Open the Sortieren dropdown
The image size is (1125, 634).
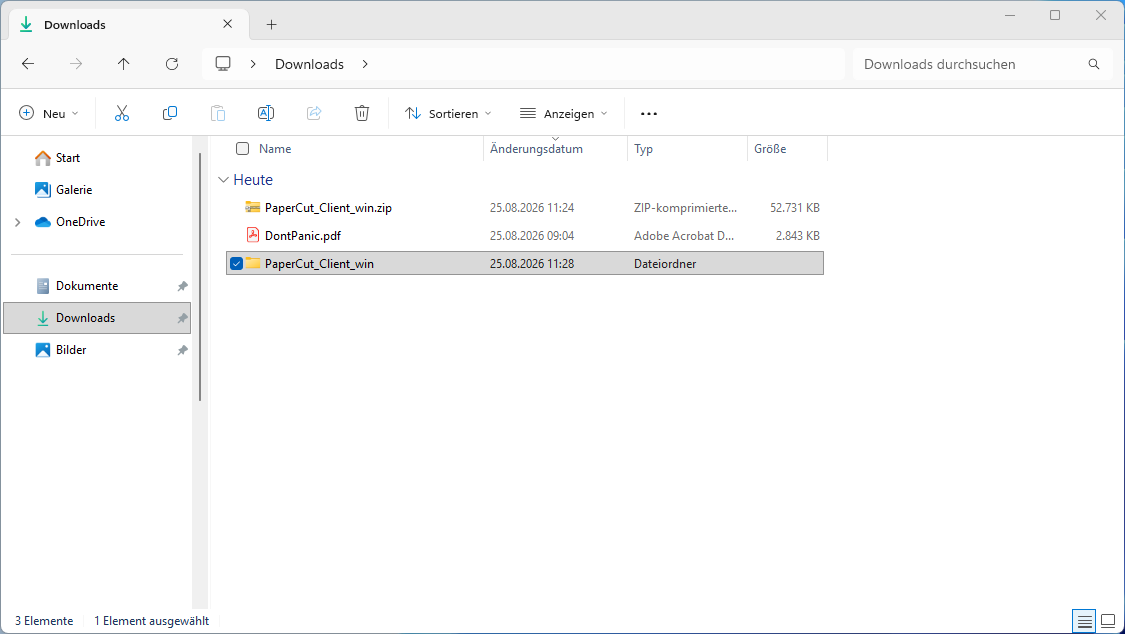click(448, 113)
